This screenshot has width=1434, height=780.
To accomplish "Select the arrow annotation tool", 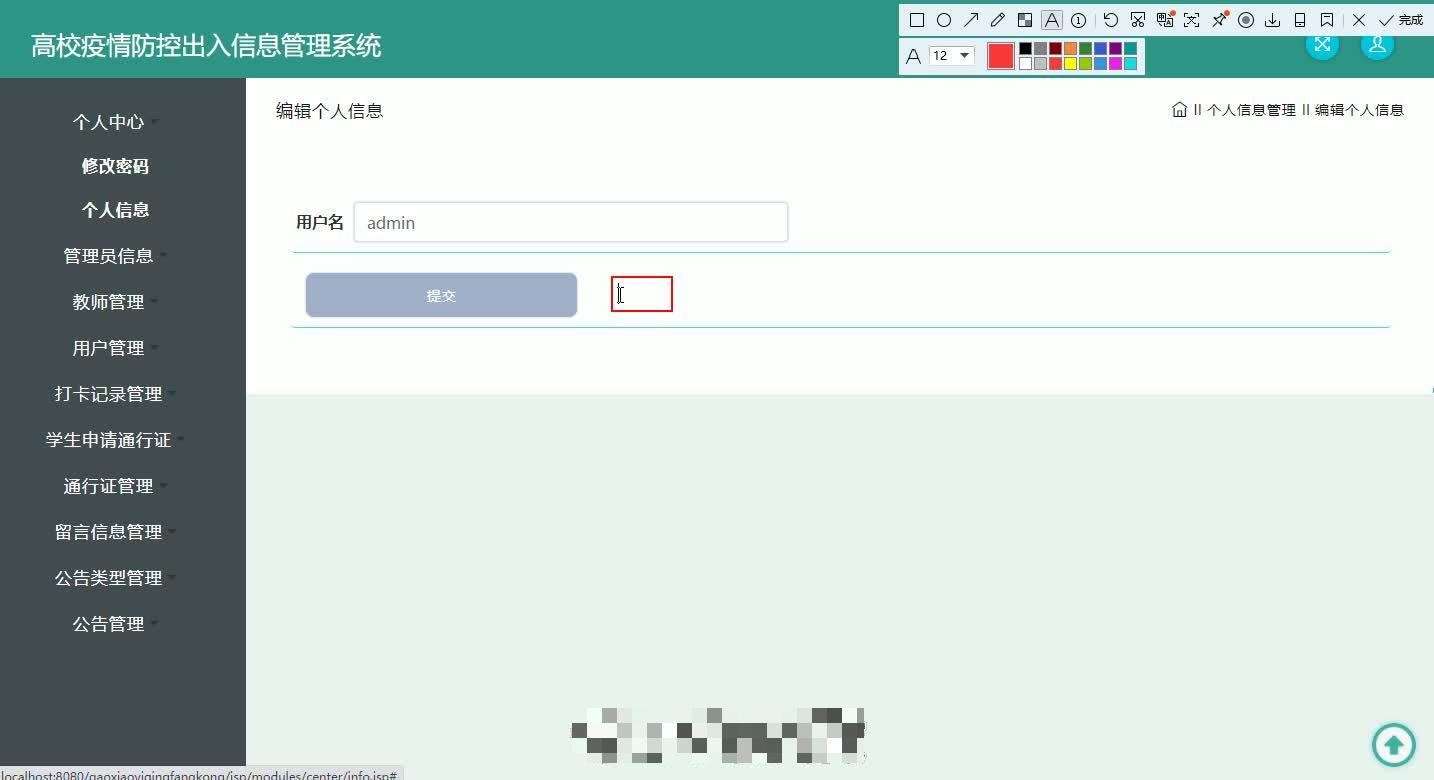I will (x=971, y=20).
